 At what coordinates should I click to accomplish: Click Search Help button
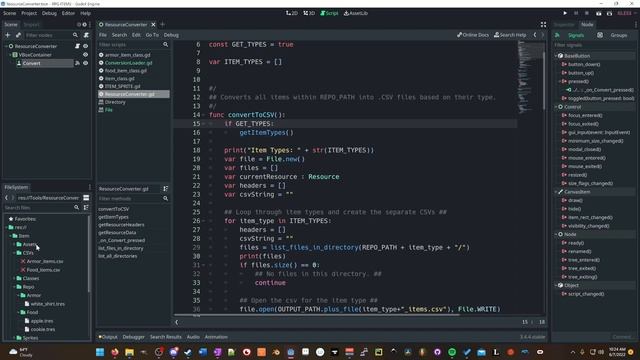pyautogui.click(x=510, y=35)
